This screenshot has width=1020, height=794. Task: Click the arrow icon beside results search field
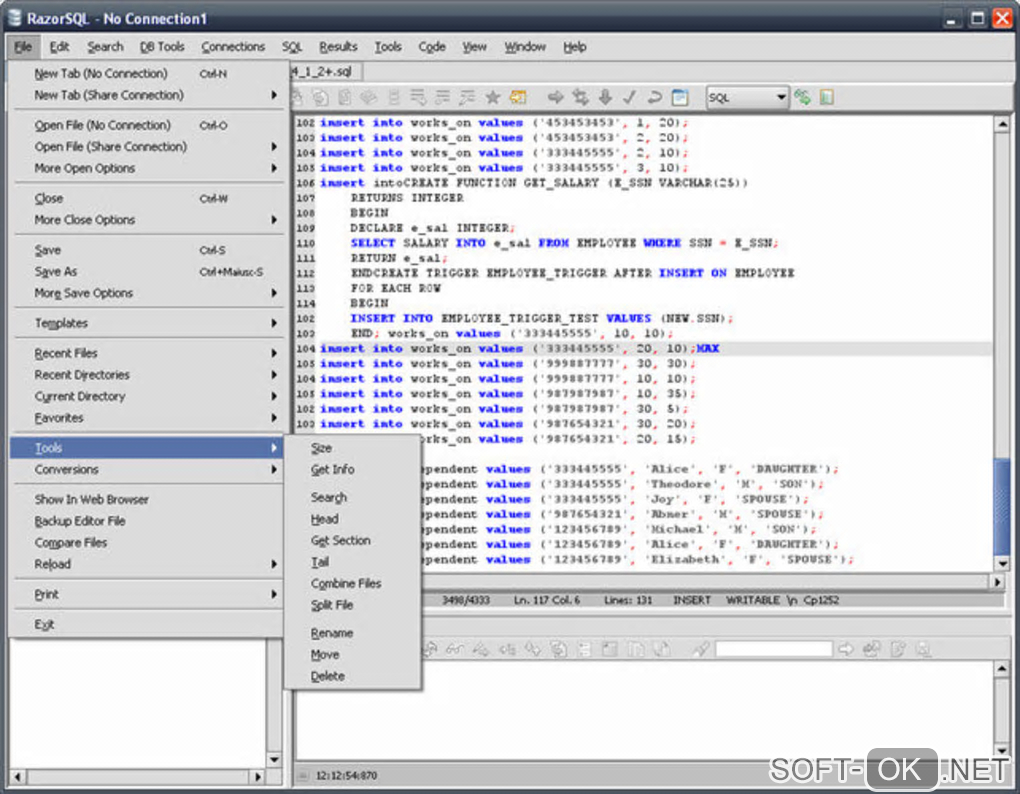click(846, 649)
